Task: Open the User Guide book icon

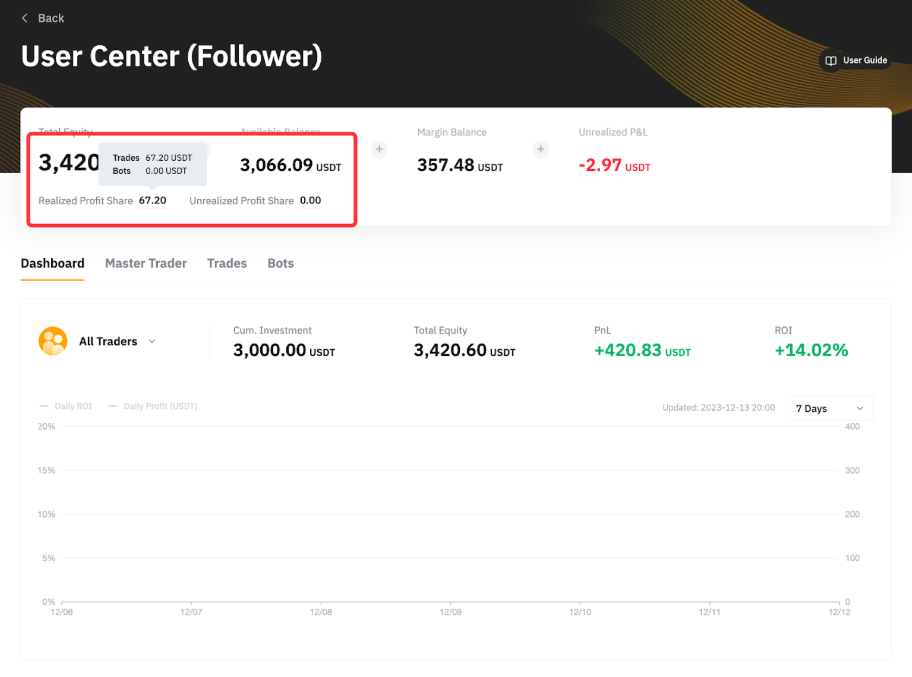Action: tap(830, 61)
